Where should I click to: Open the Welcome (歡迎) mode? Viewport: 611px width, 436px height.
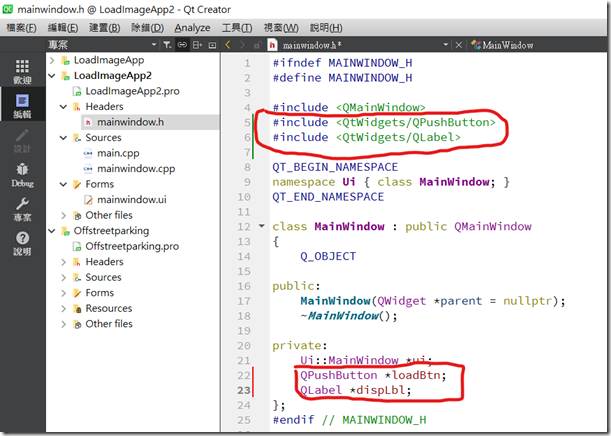point(22,71)
